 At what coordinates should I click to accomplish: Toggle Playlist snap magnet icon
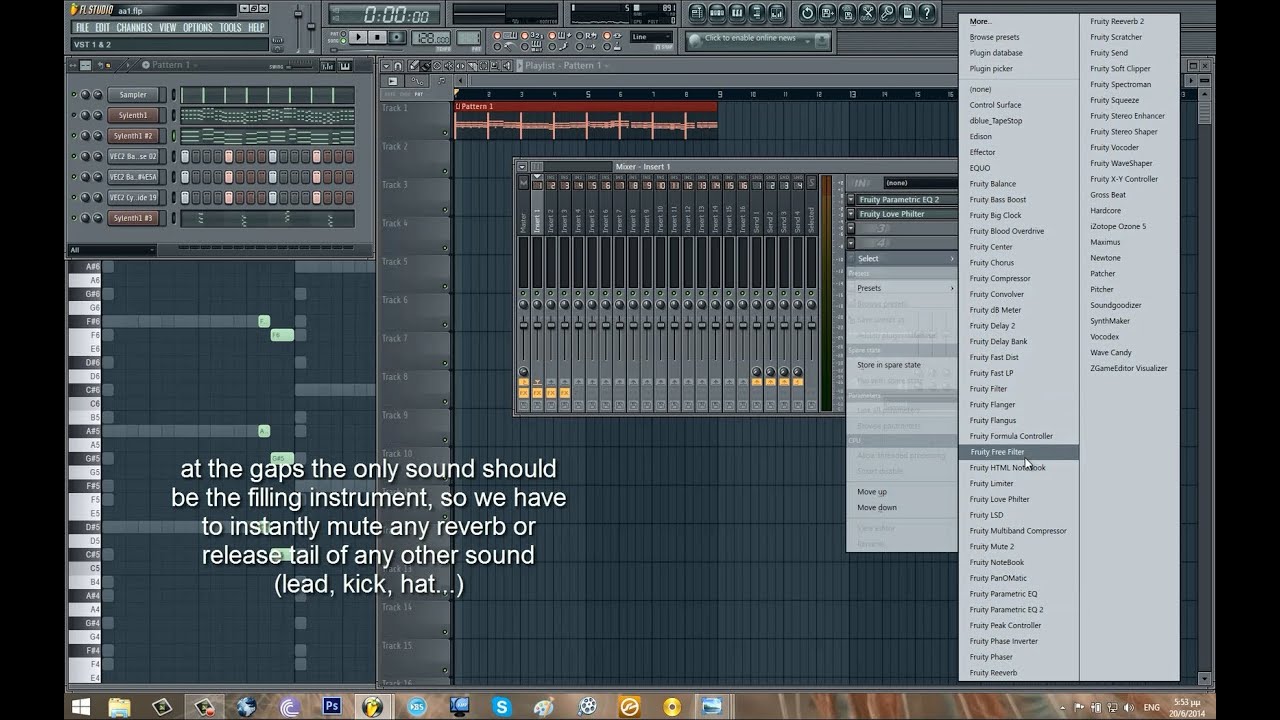point(397,66)
